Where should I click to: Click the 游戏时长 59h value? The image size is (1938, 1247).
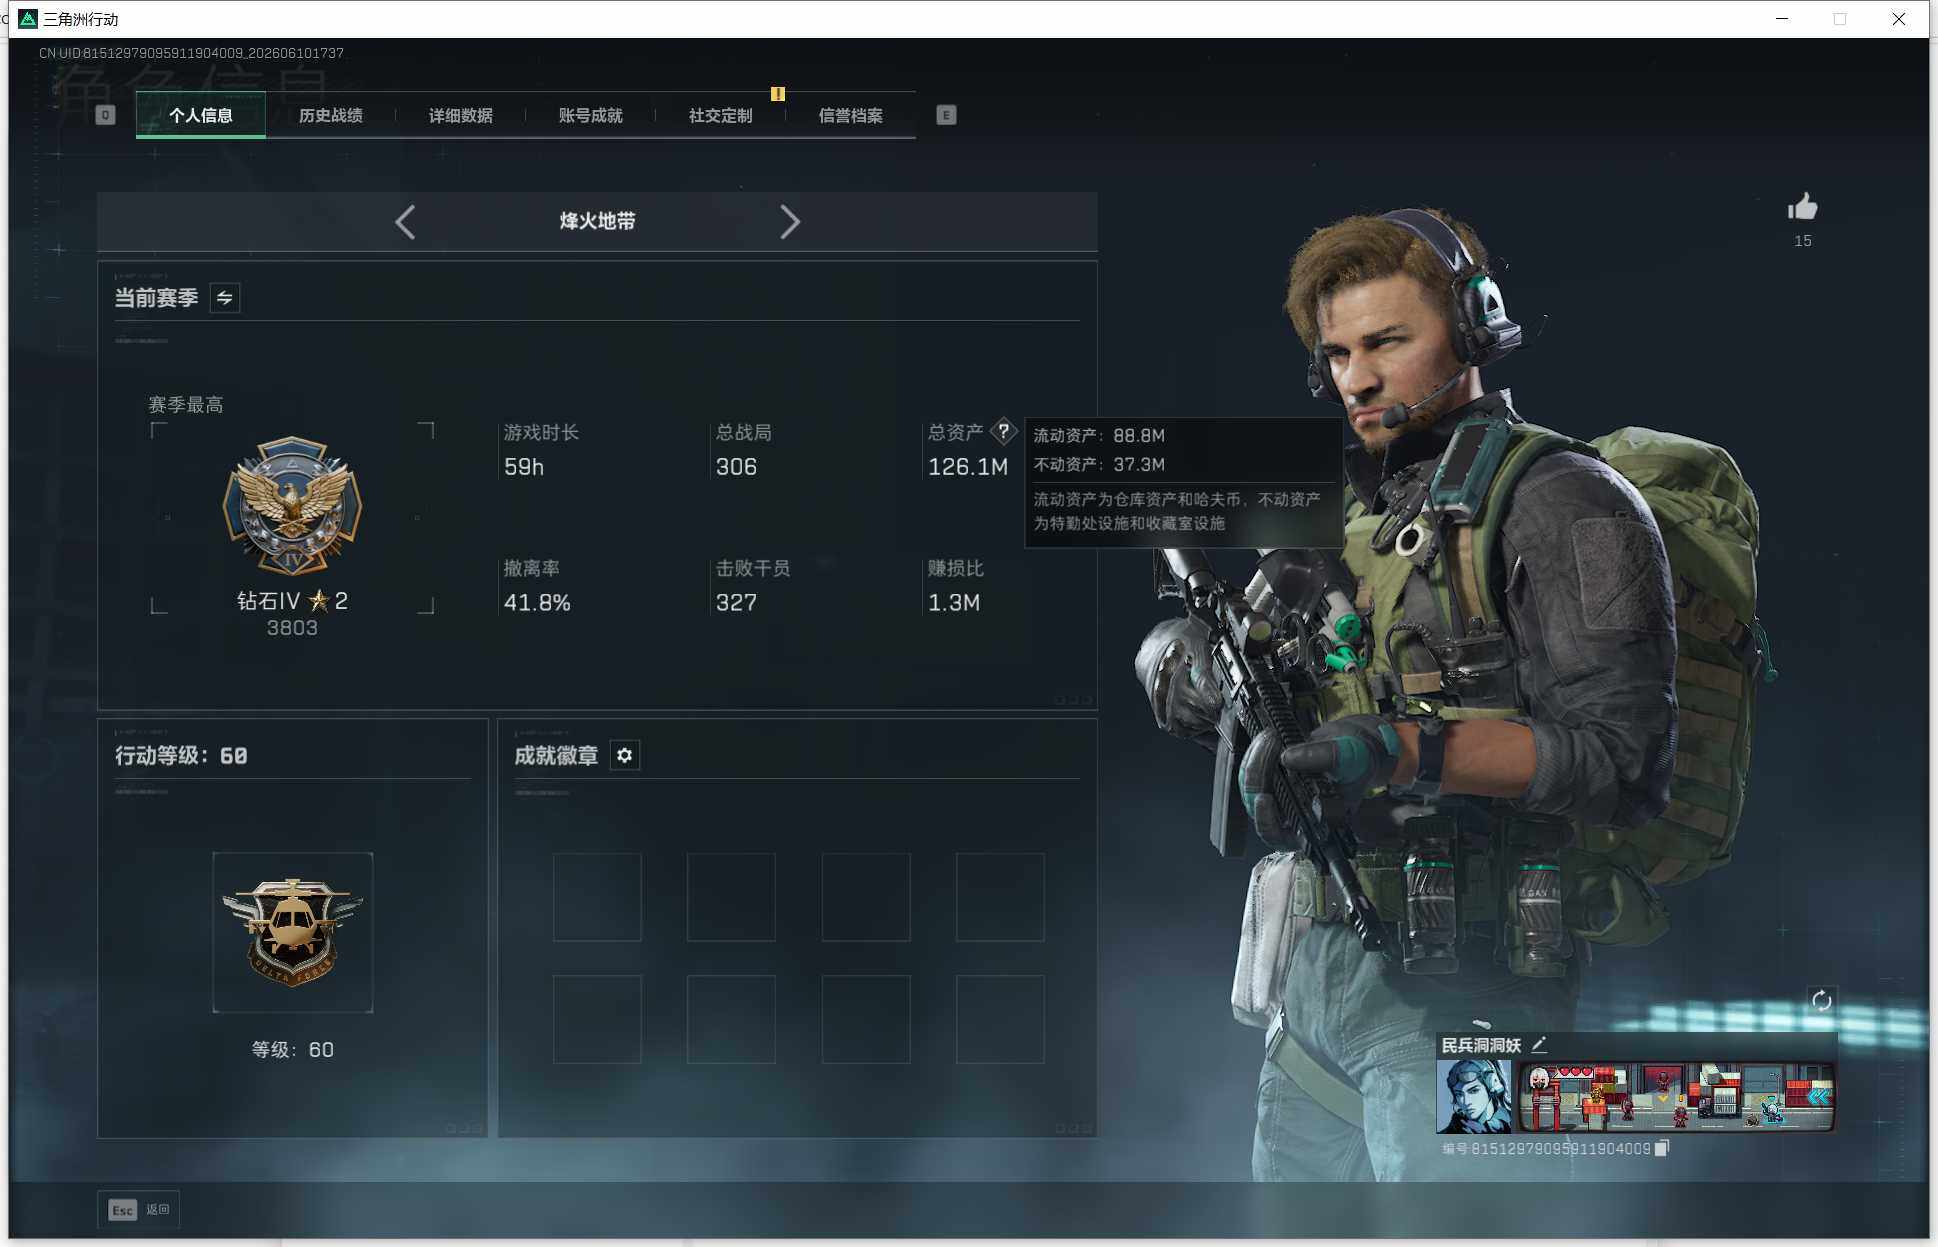point(524,467)
